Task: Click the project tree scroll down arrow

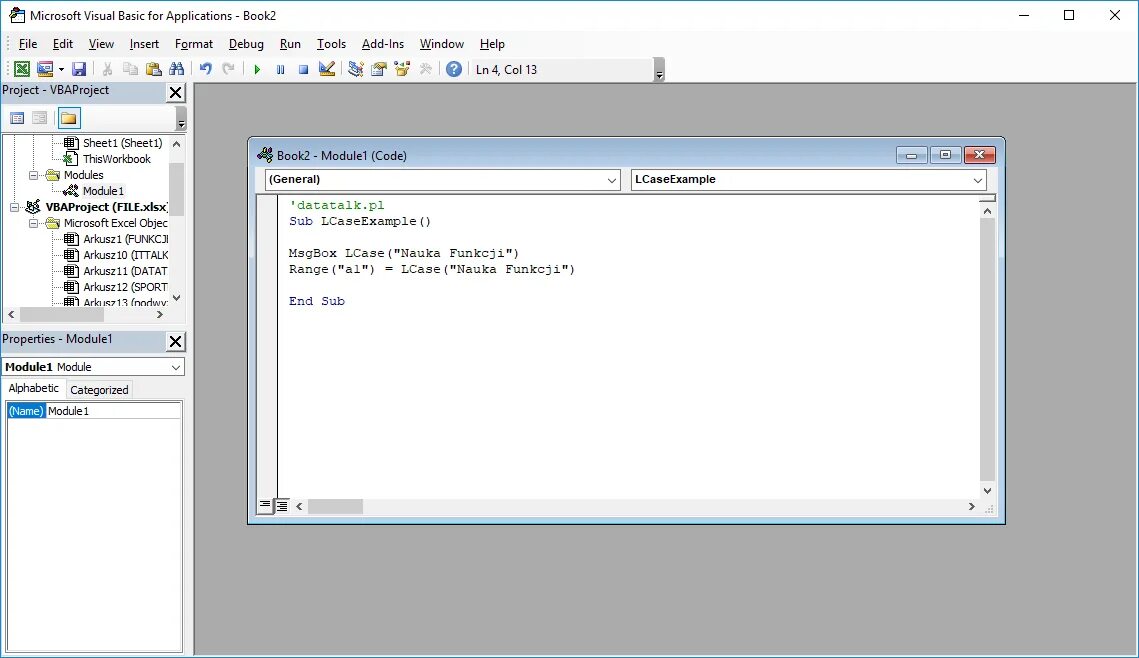Action: click(x=177, y=298)
